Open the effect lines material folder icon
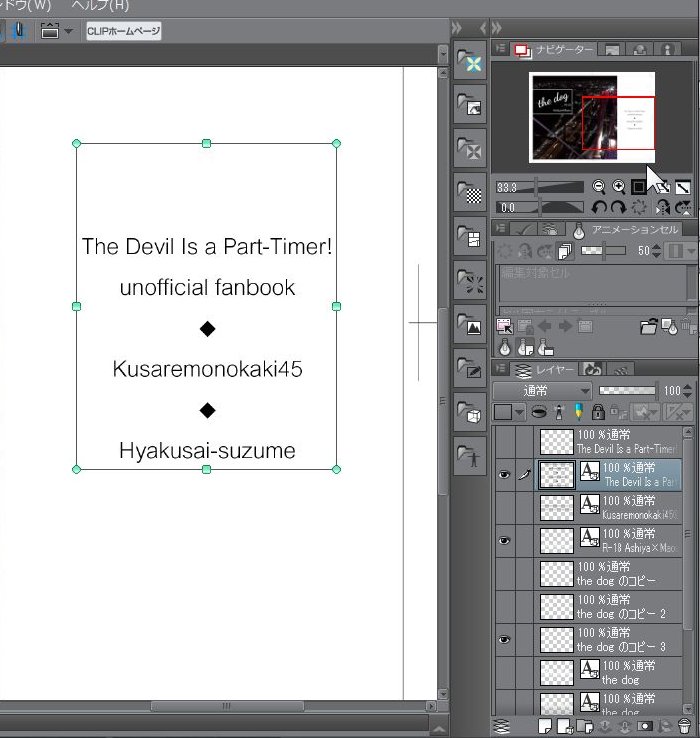 470,280
